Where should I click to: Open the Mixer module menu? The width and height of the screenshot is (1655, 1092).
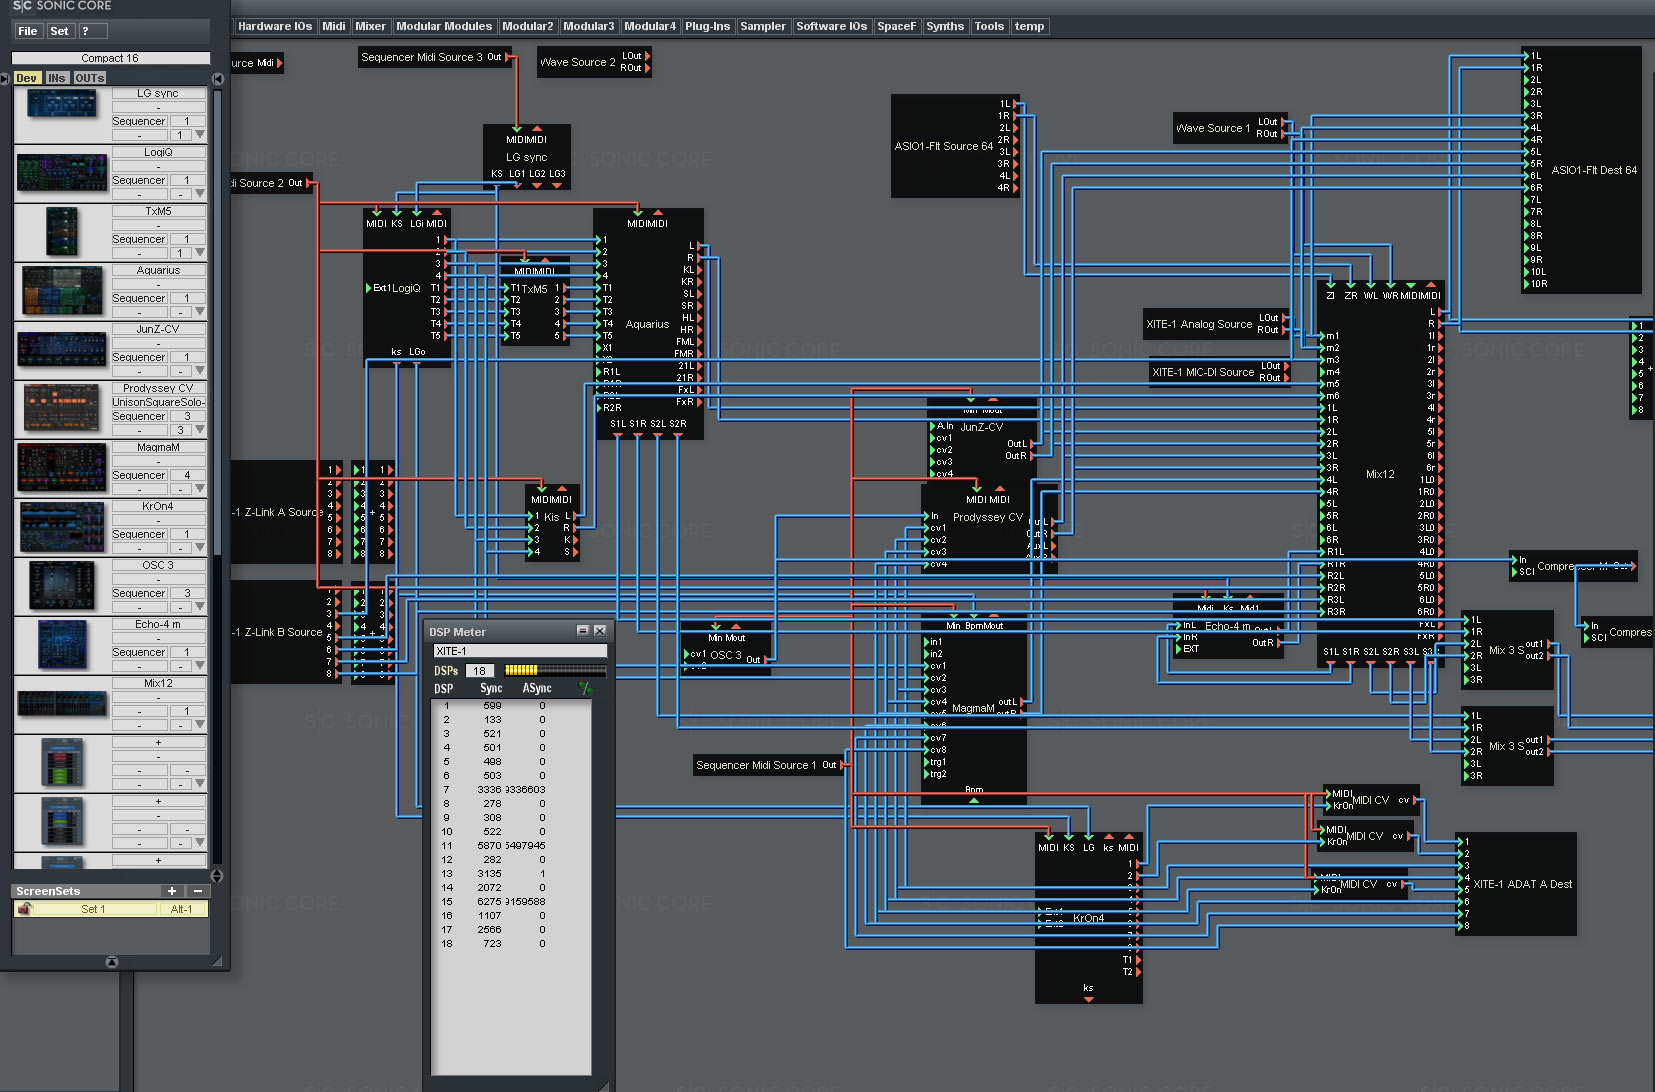(x=370, y=26)
